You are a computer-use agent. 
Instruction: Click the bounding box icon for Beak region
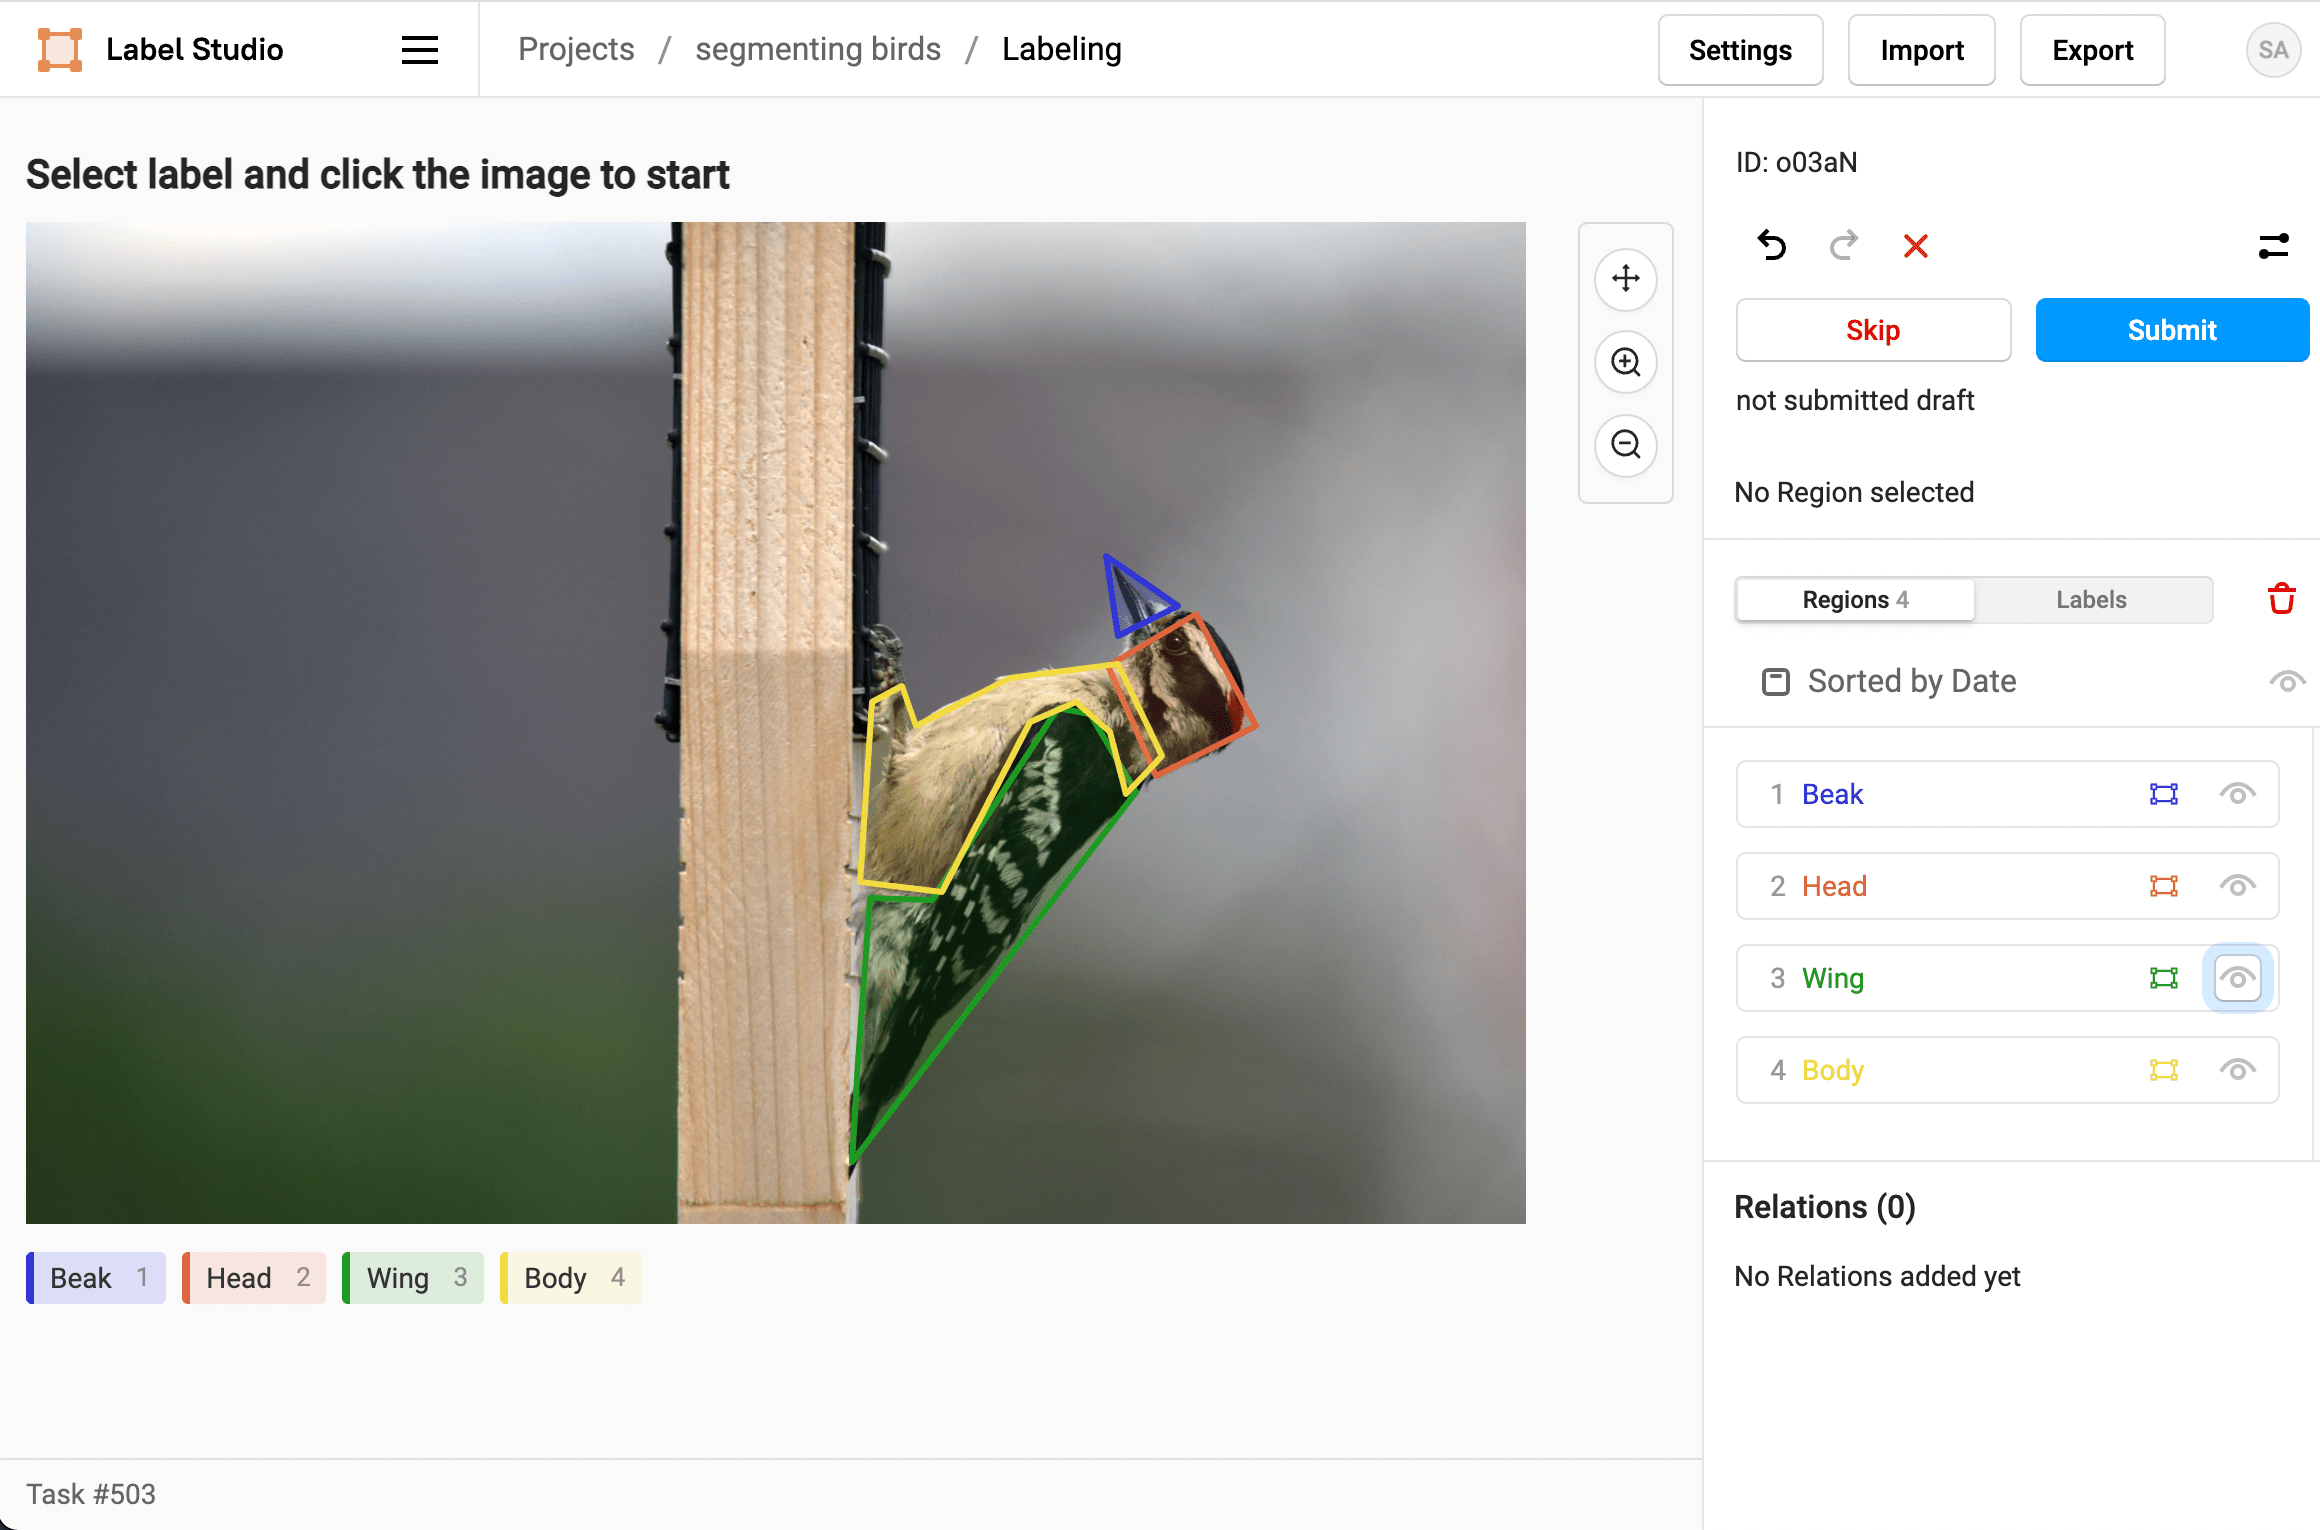click(2163, 792)
